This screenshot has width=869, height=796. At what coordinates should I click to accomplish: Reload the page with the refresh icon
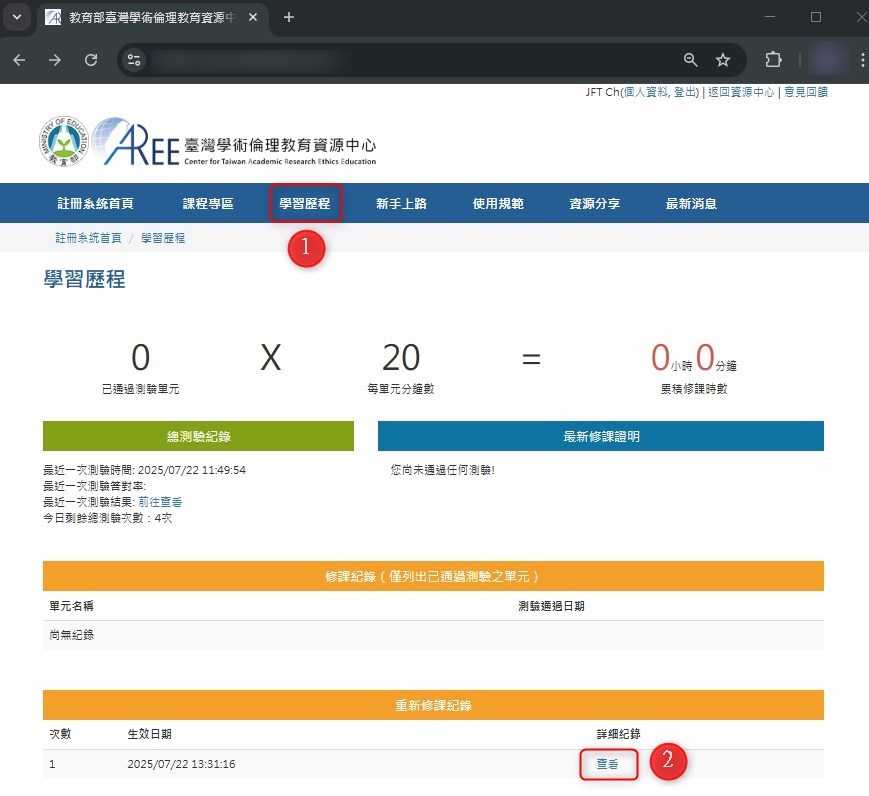(91, 60)
